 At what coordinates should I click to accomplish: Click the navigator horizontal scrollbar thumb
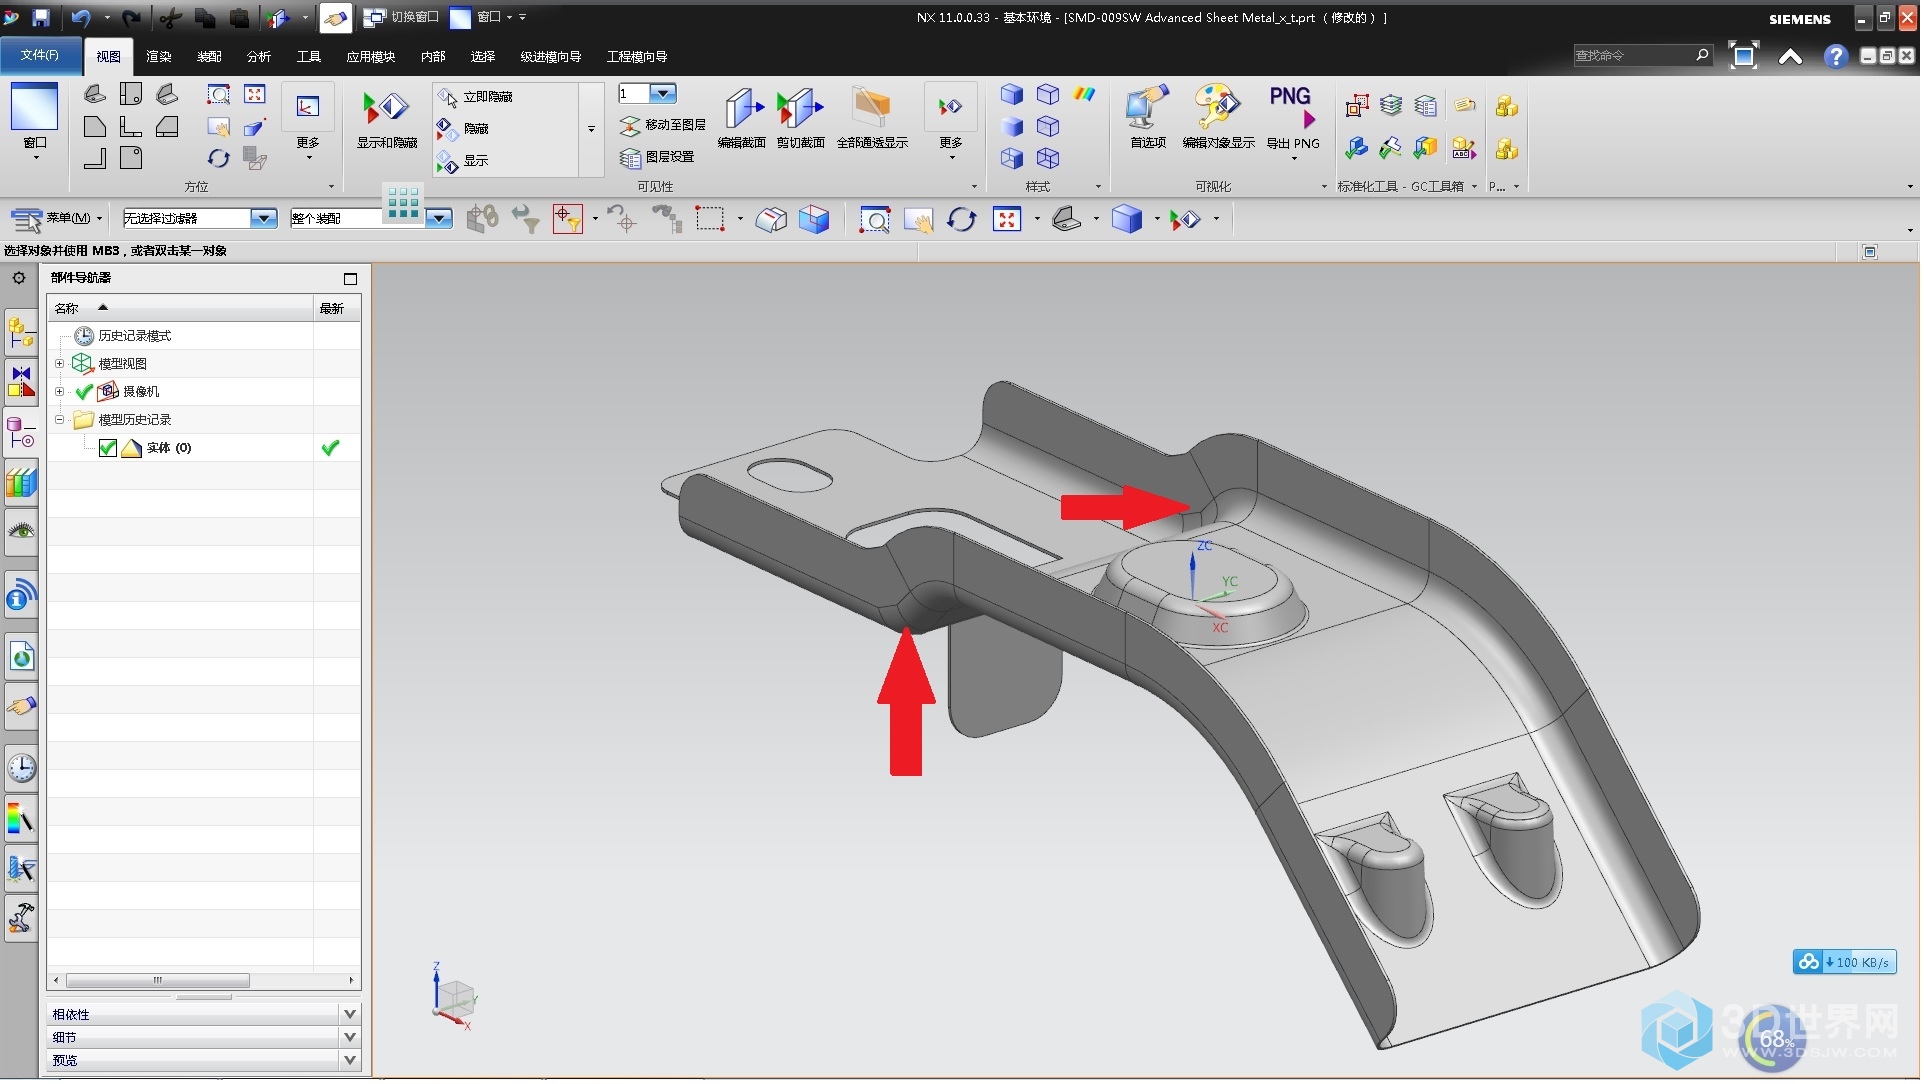pyautogui.click(x=158, y=983)
